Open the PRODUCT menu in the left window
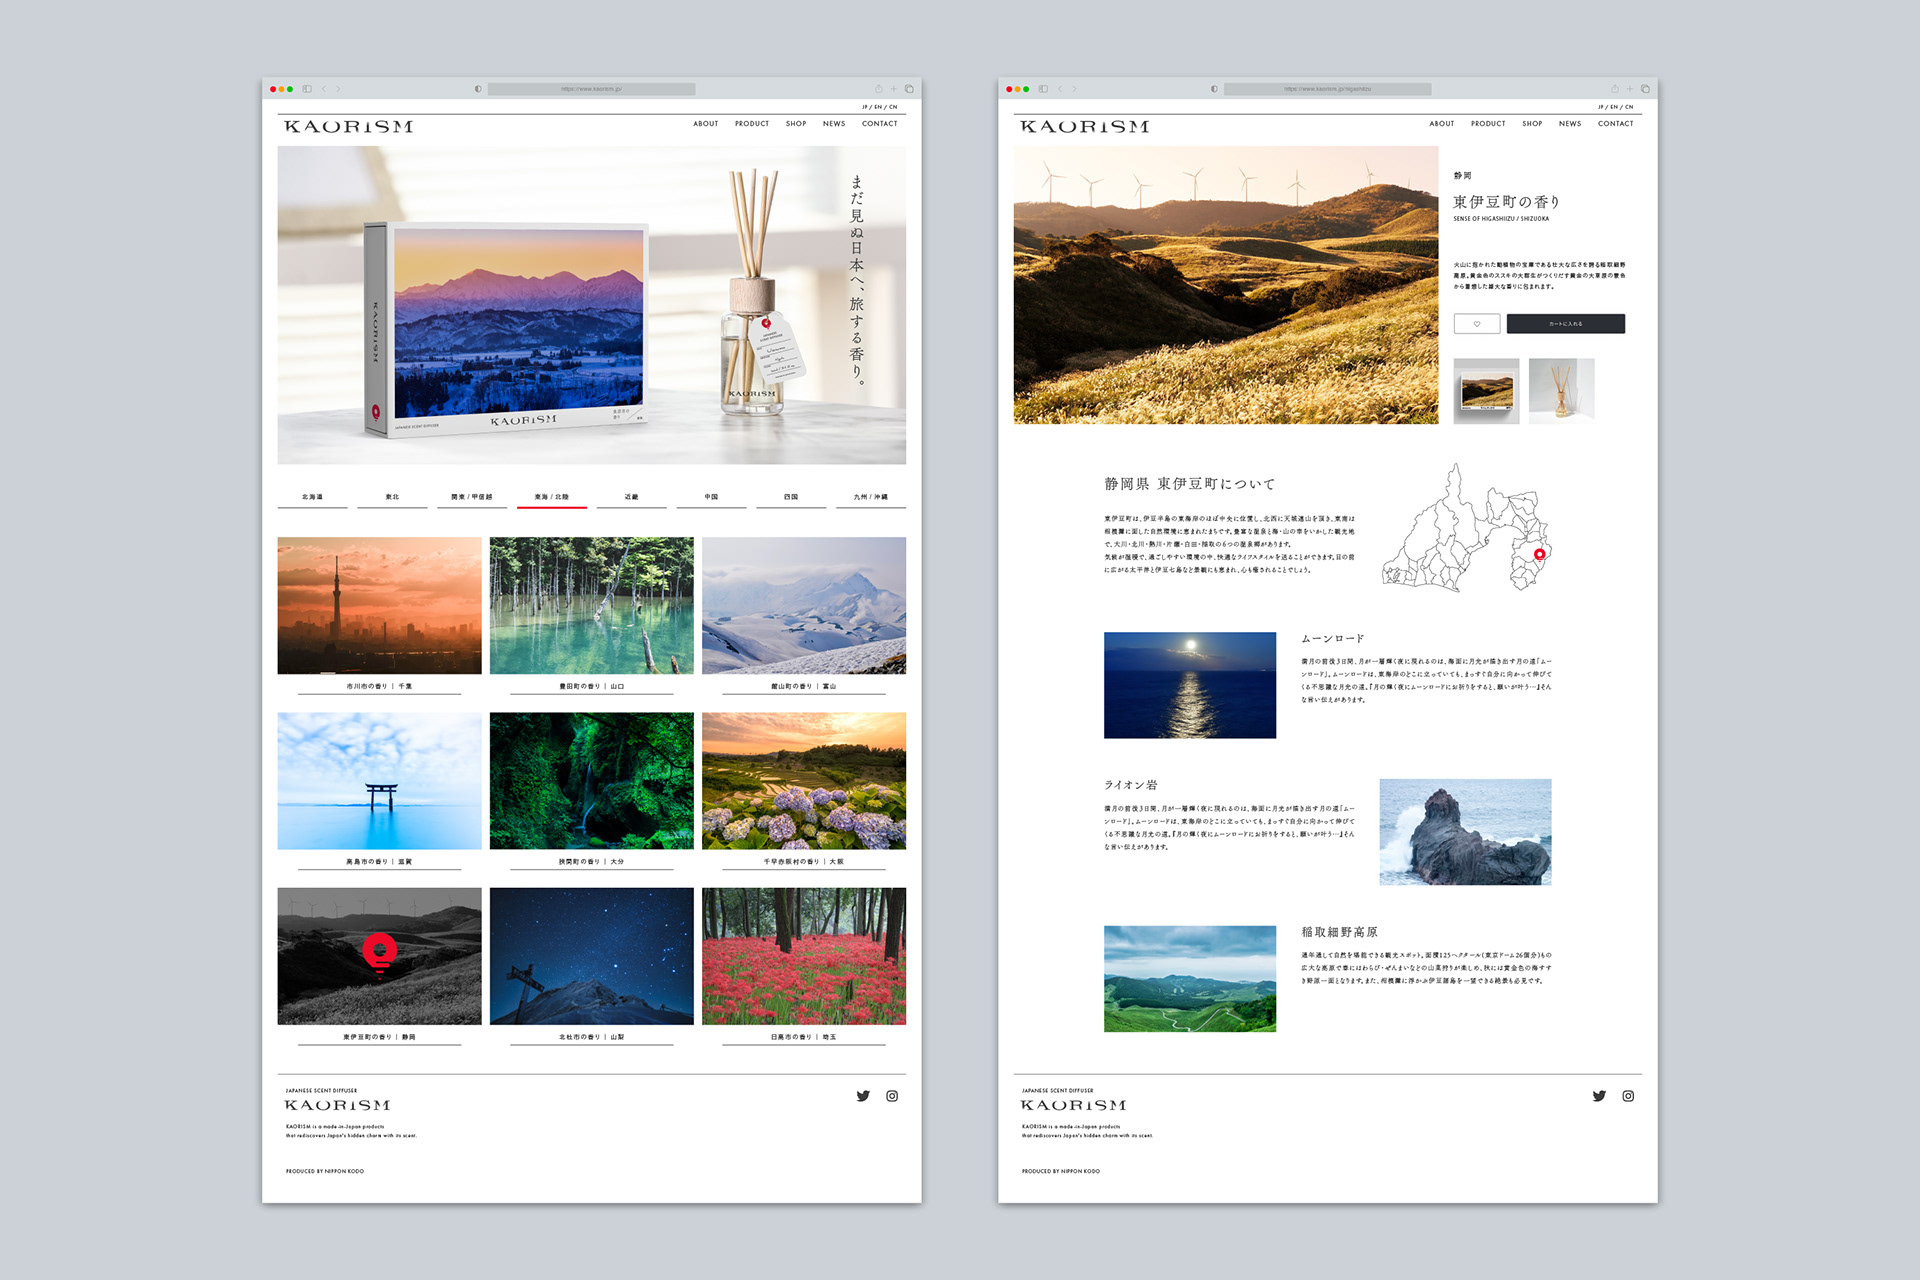1920x1280 pixels. click(x=752, y=124)
